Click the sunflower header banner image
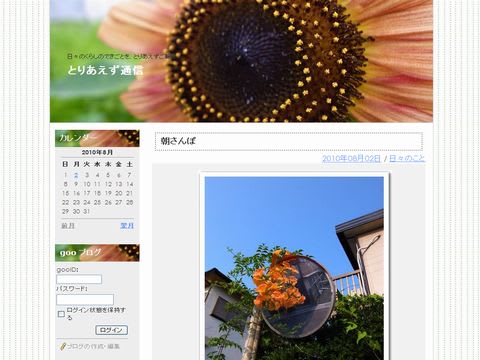 241,61
